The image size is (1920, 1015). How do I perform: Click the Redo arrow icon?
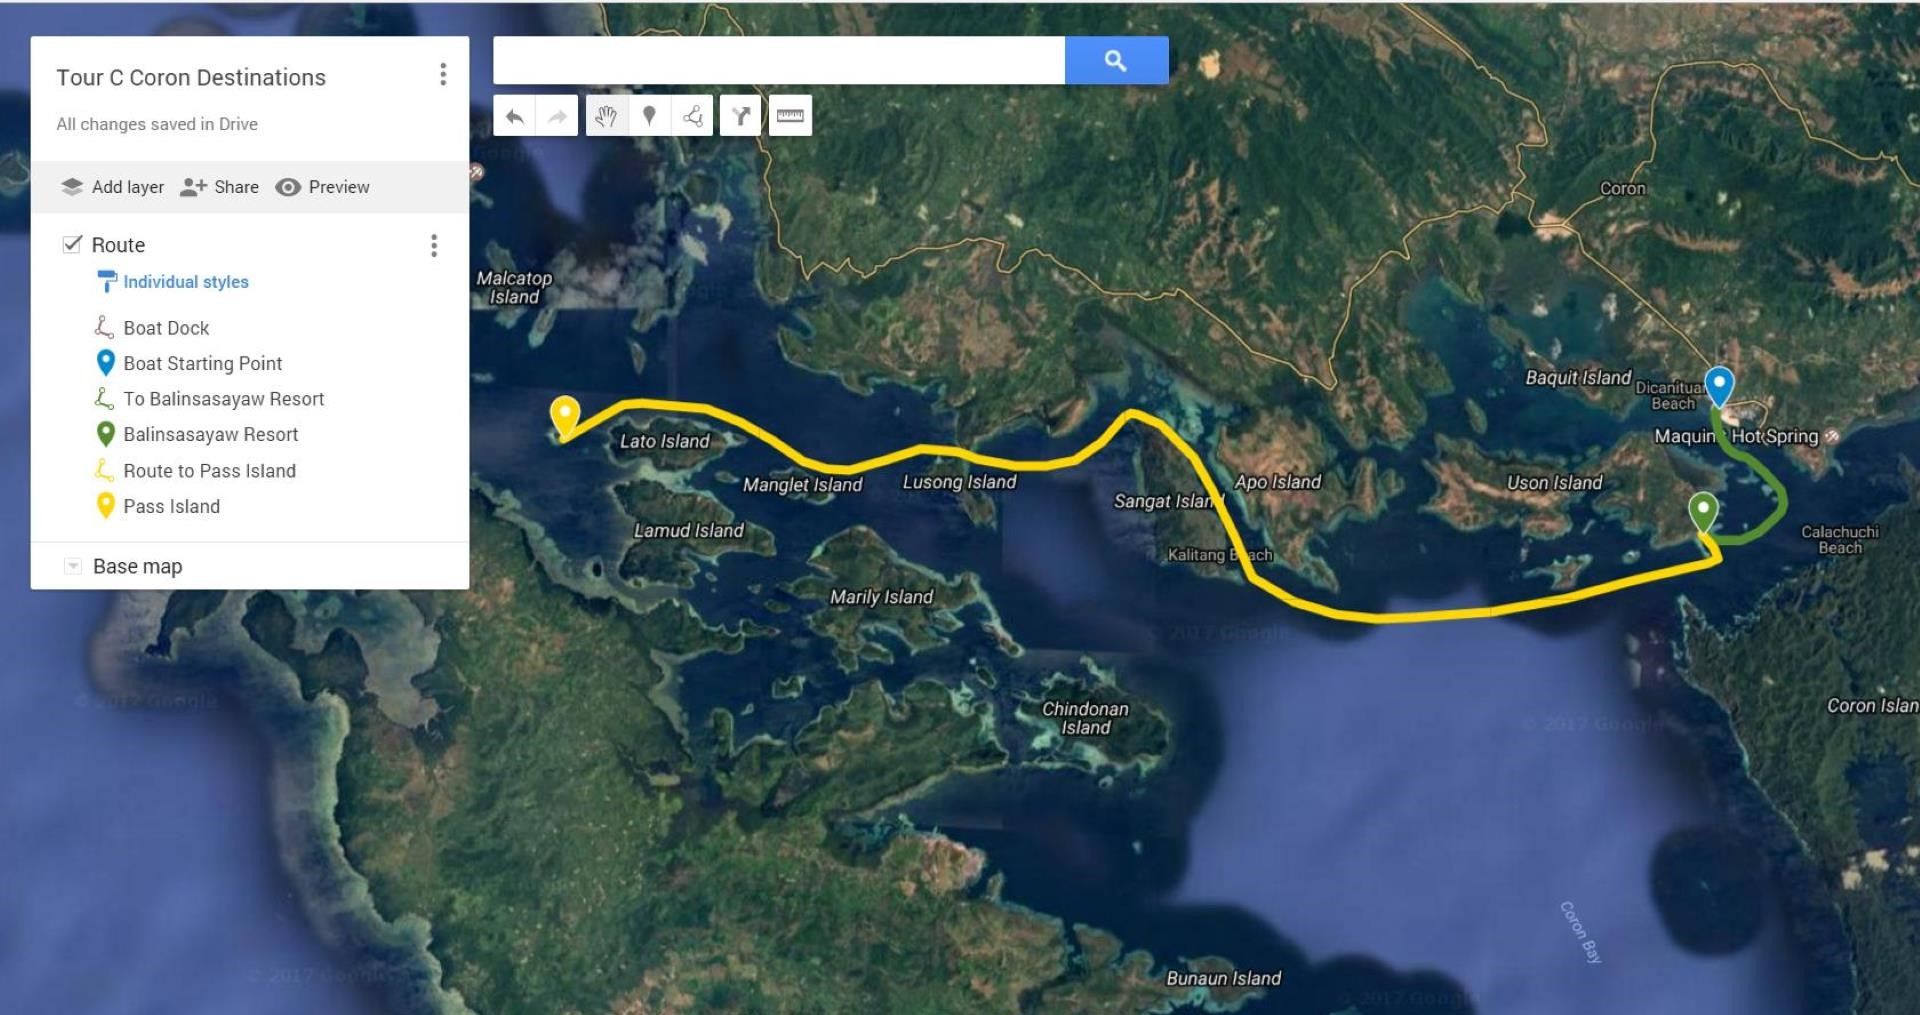click(x=557, y=117)
